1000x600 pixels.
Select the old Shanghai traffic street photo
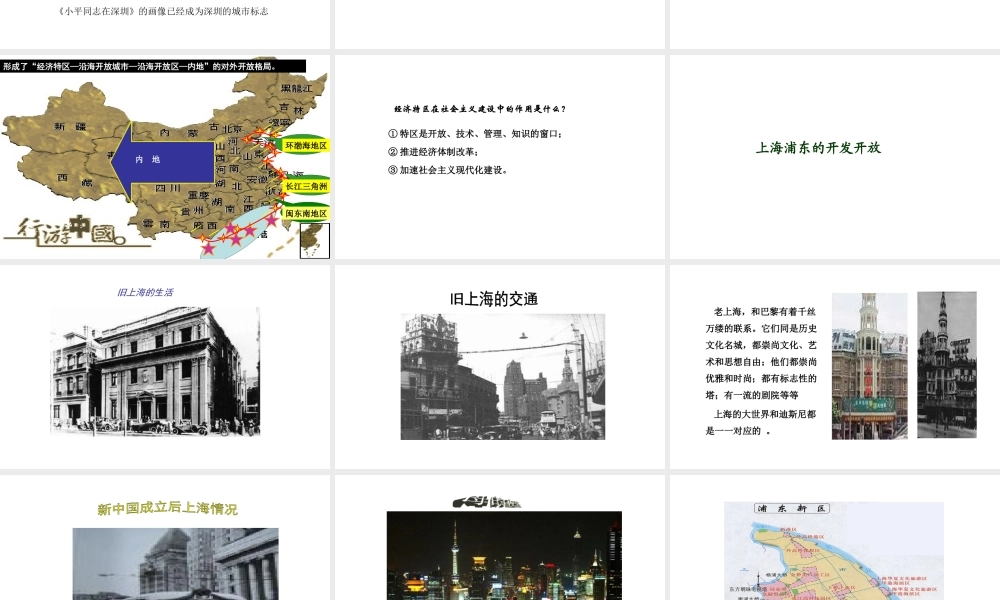click(502, 376)
